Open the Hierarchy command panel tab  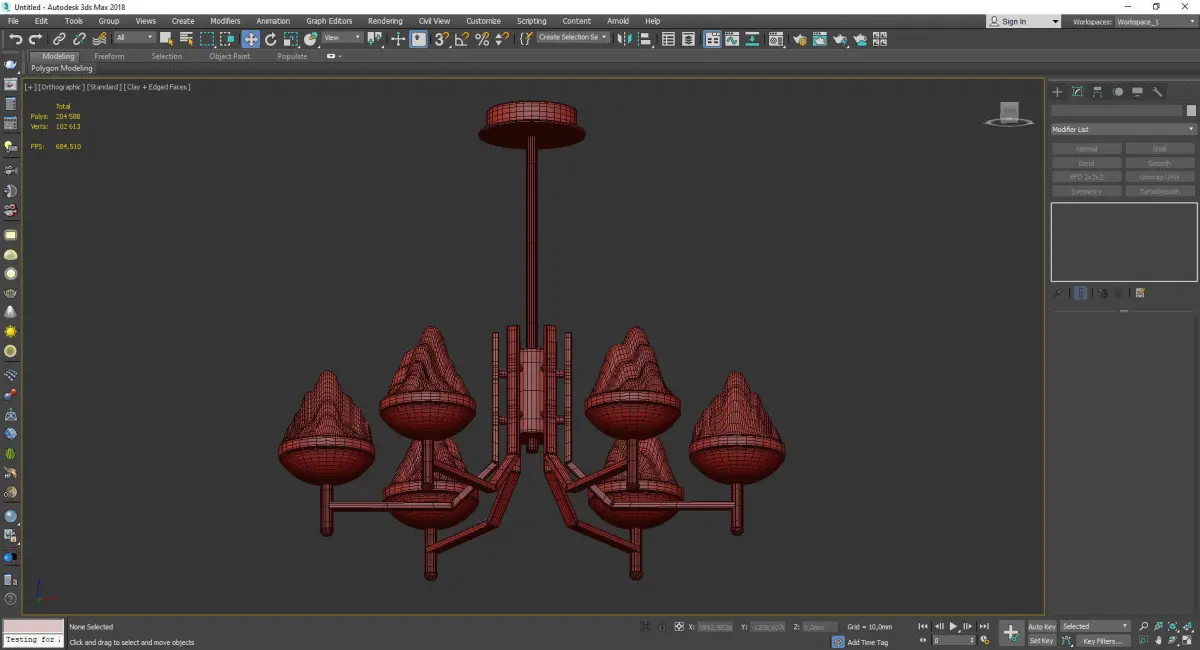[1097, 91]
